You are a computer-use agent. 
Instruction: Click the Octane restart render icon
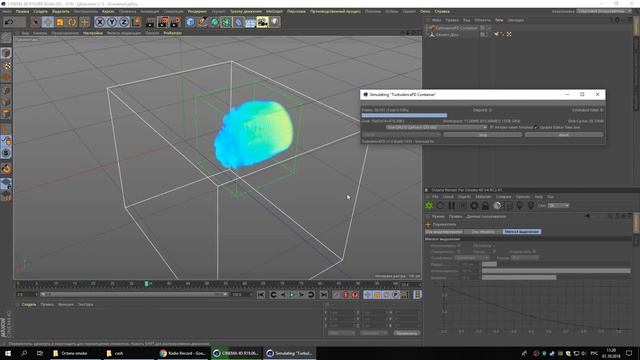pyautogui.click(x=440, y=206)
